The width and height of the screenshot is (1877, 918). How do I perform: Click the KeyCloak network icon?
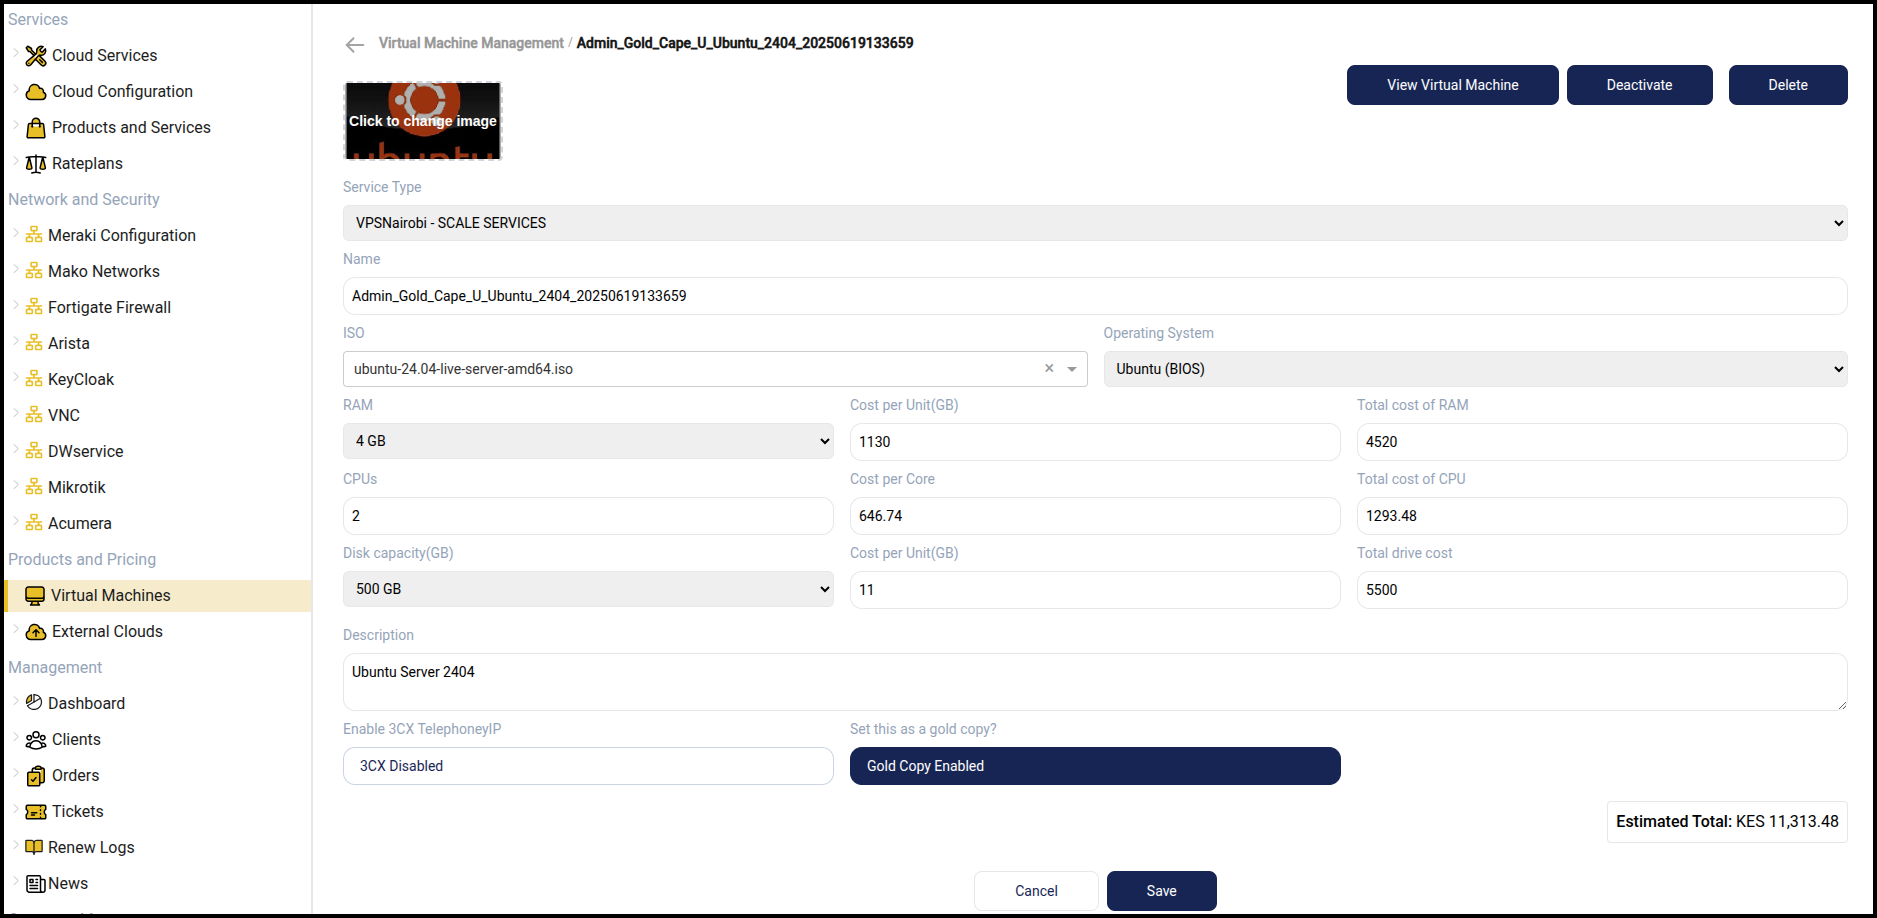tap(34, 380)
